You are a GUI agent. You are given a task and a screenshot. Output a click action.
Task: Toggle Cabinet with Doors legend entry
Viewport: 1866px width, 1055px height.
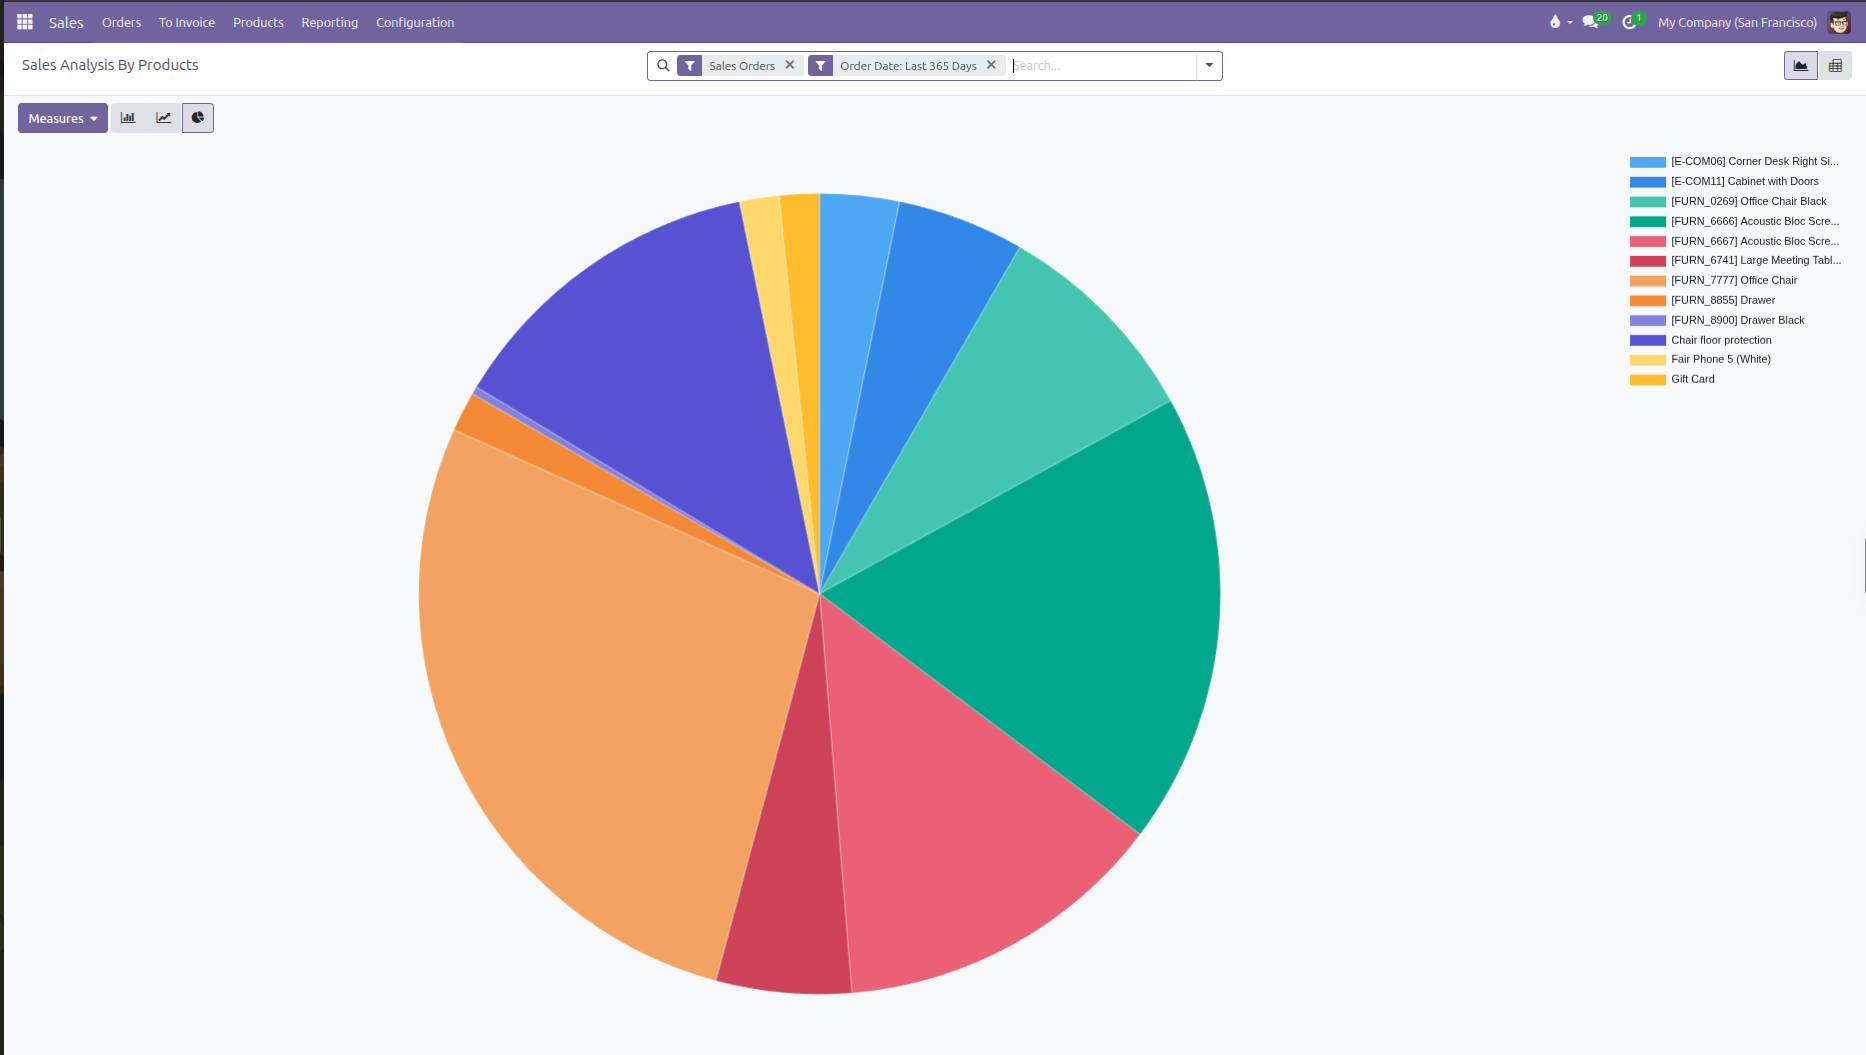tap(1724, 181)
